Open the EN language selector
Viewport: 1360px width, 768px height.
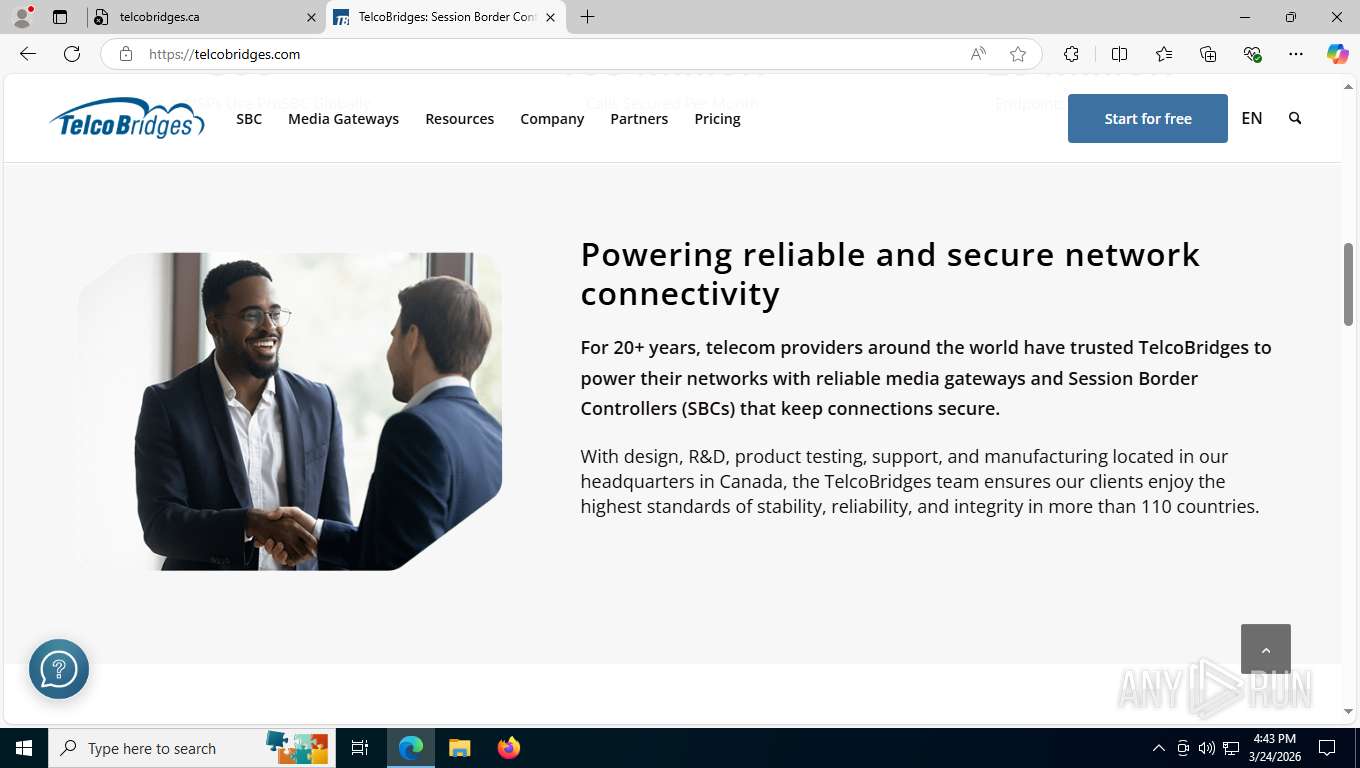[1252, 118]
